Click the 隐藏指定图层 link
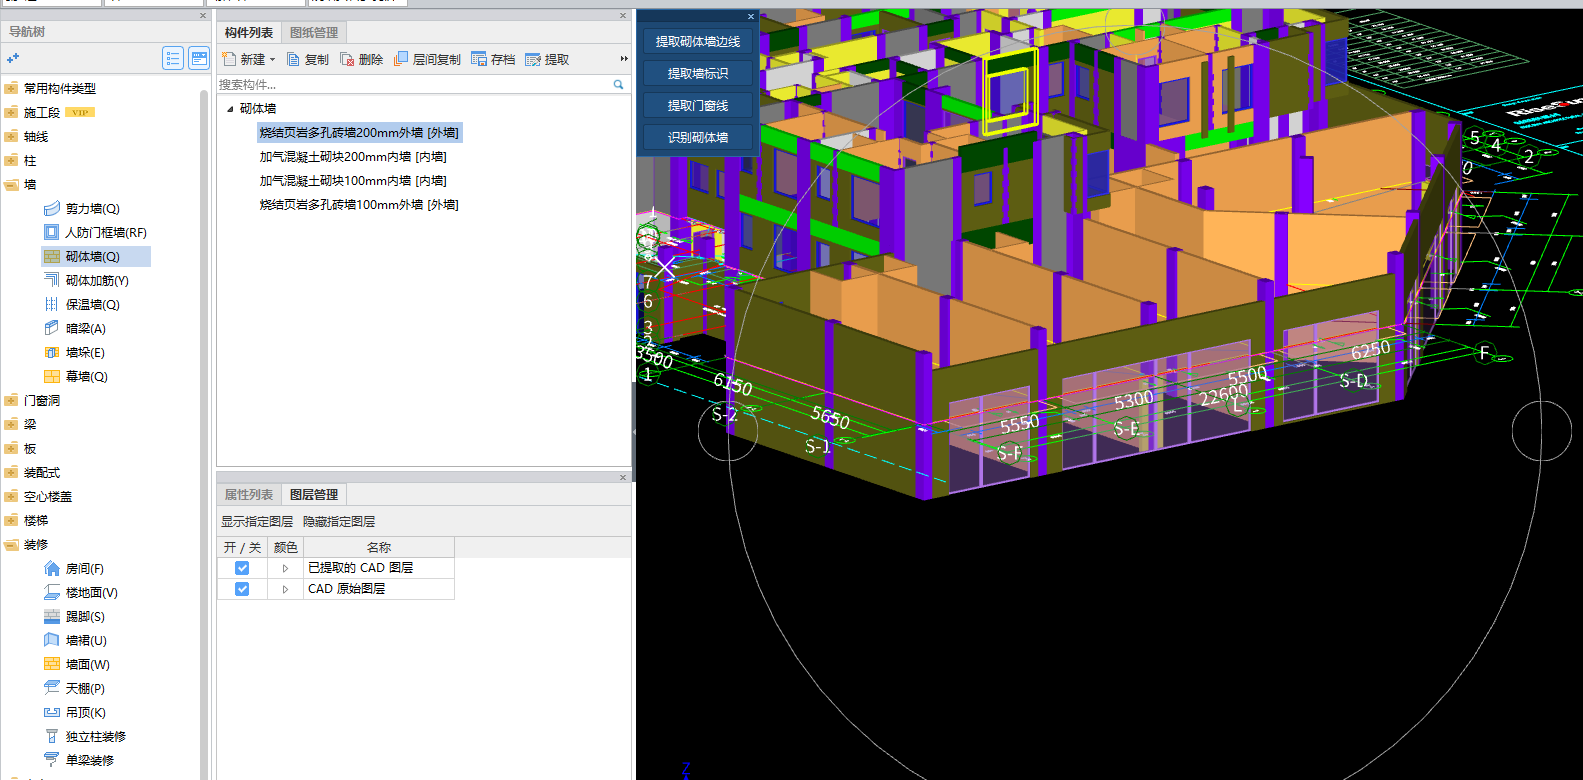Image resolution: width=1583 pixels, height=780 pixels. pos(339,522)
